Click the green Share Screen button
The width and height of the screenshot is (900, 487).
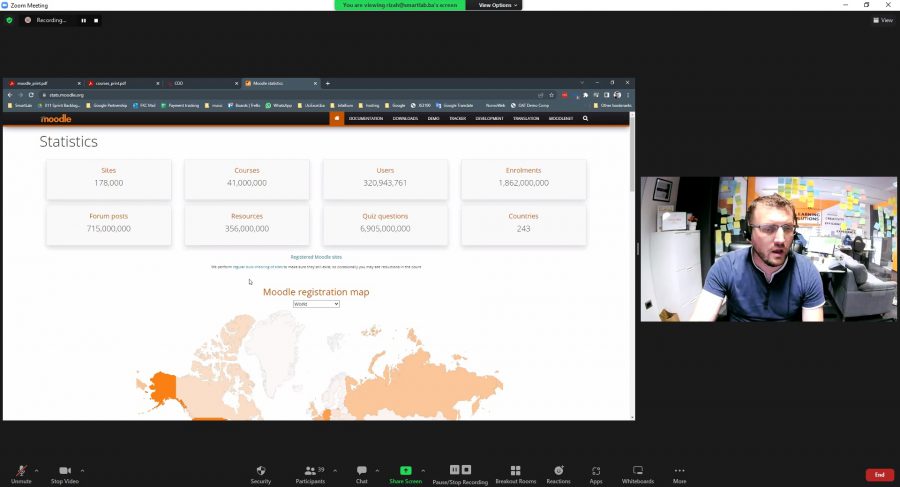tap(406, 474)
